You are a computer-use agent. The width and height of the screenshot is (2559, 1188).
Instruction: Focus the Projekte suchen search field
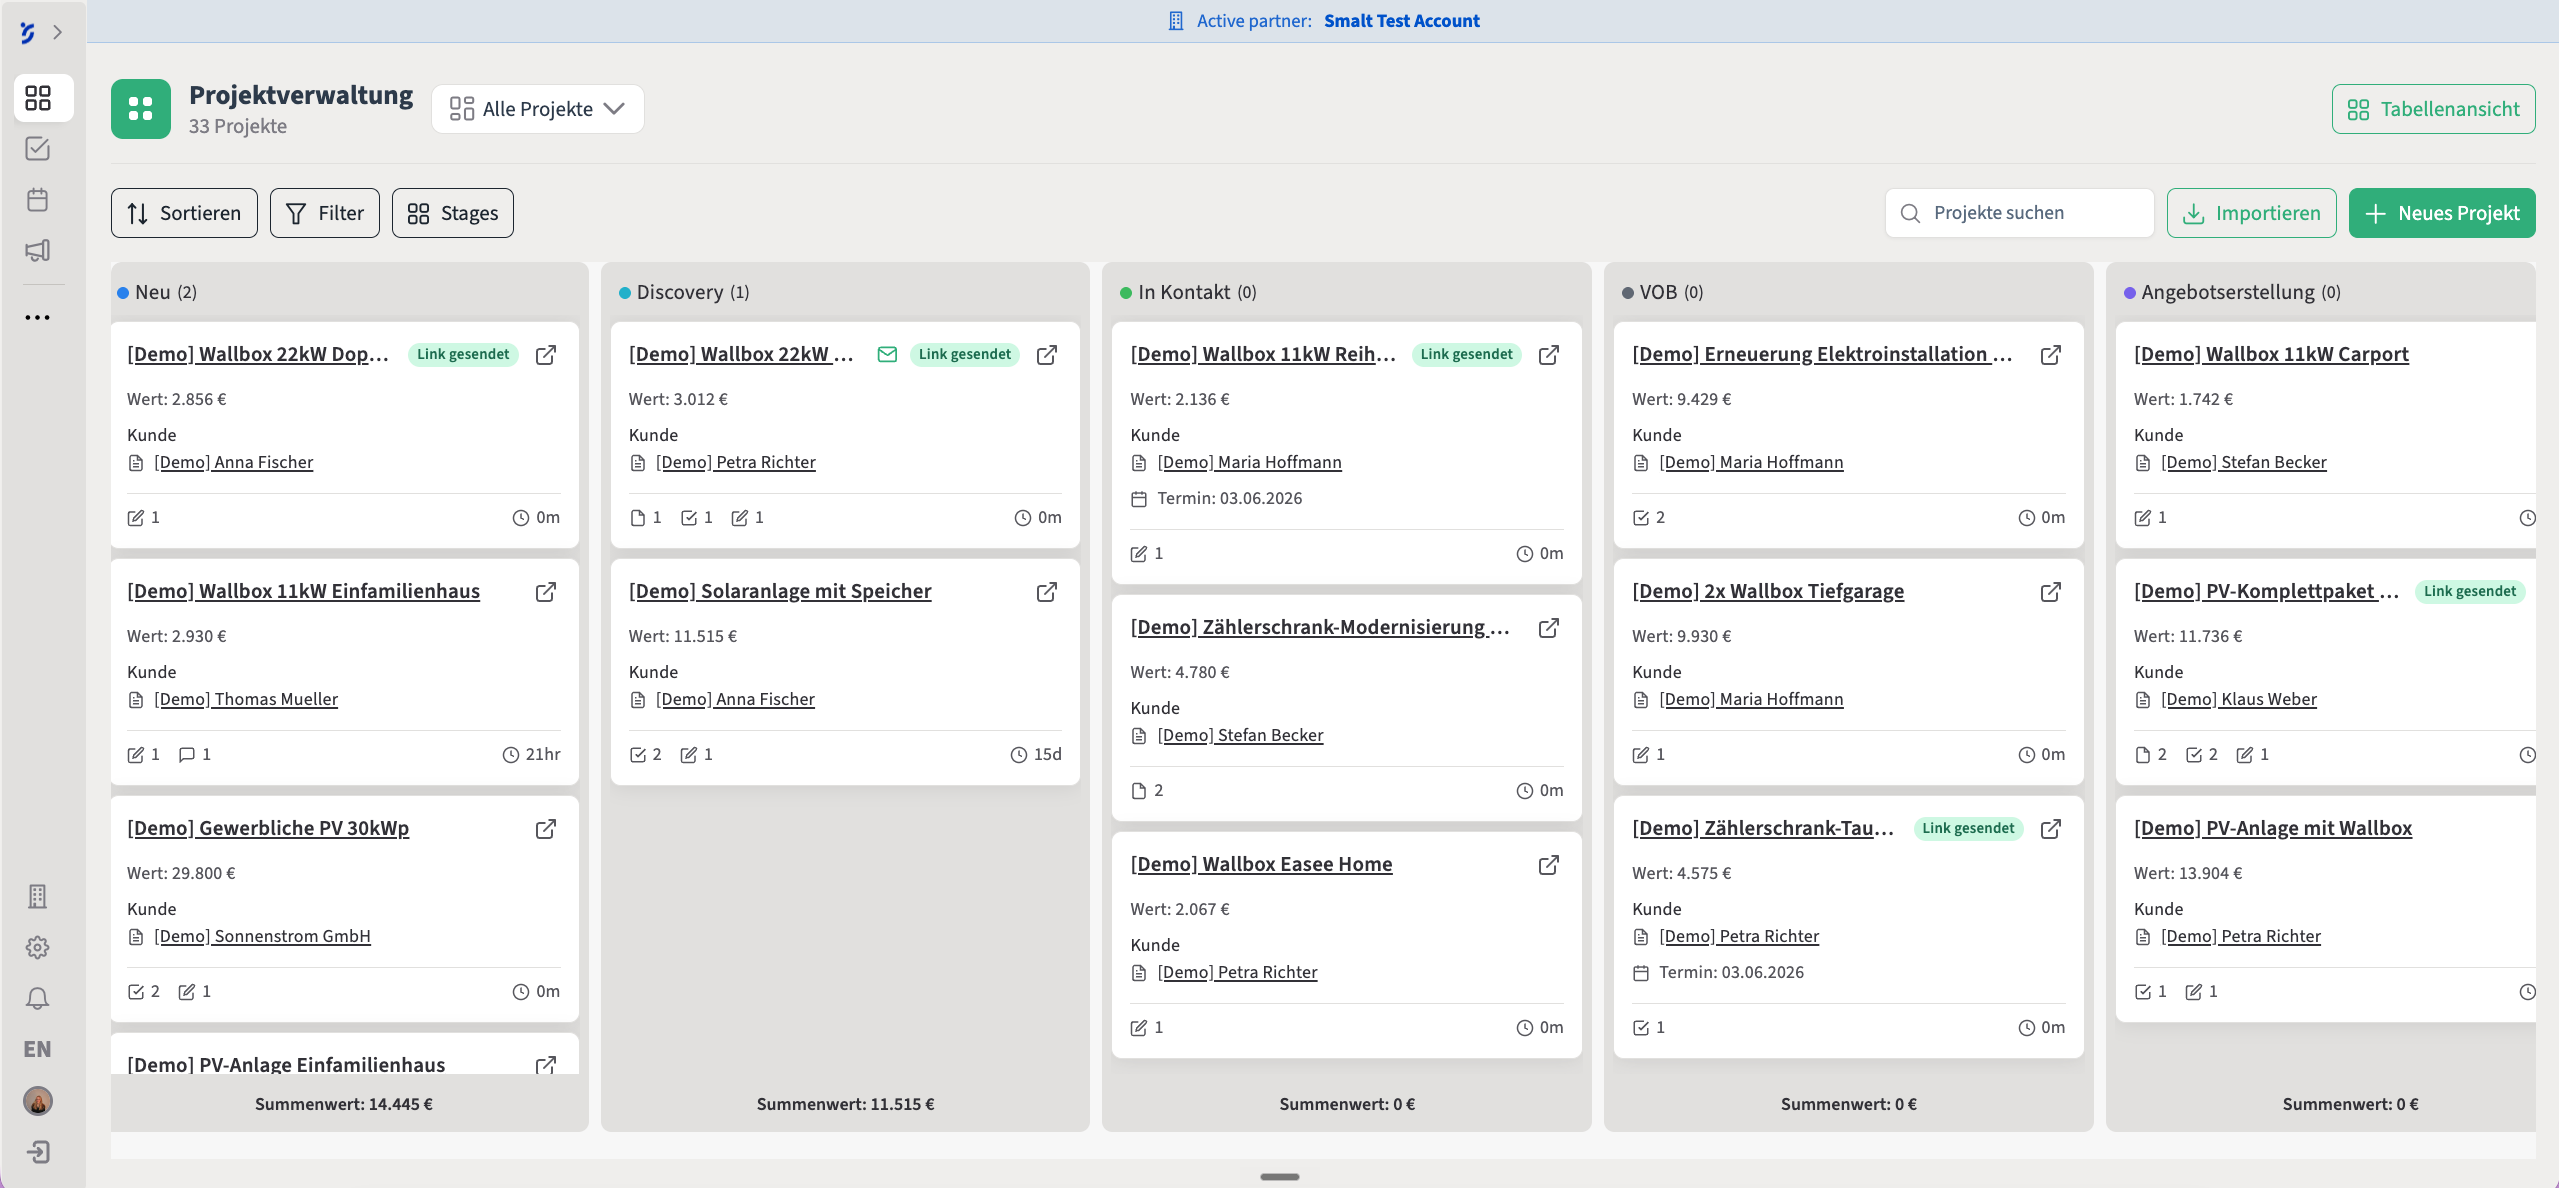point(2020,213)
